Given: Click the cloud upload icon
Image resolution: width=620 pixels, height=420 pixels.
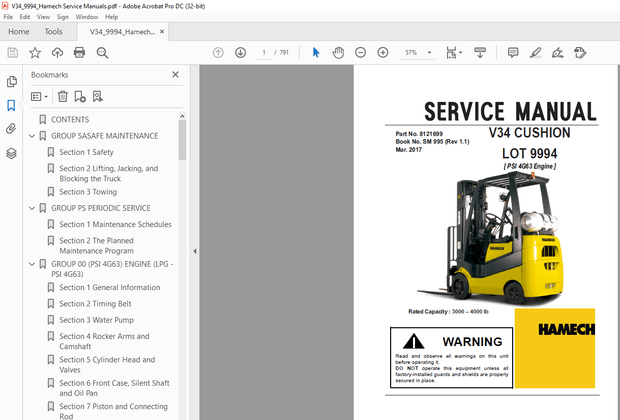Looking at the screenshot, I should pos(57,53).
